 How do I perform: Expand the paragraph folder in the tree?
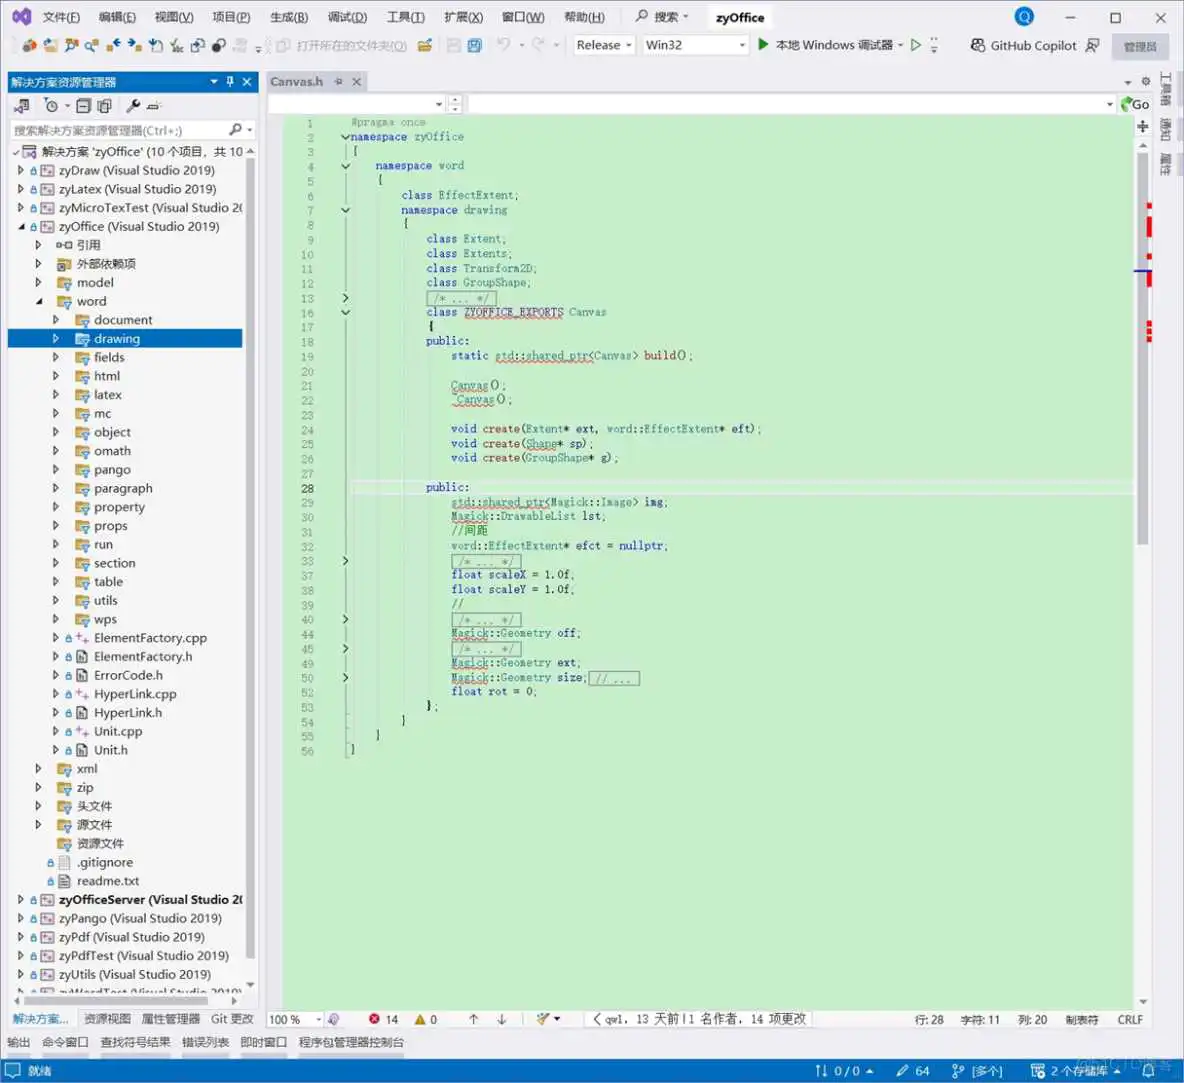pyautogui.click(x=56, y=488)
